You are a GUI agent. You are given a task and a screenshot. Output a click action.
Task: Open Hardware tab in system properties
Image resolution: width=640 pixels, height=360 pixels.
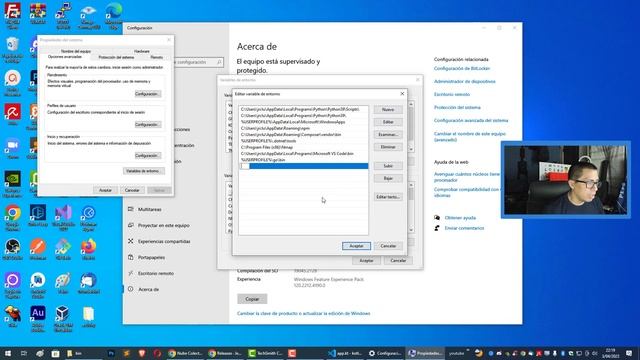coord(142,51)
